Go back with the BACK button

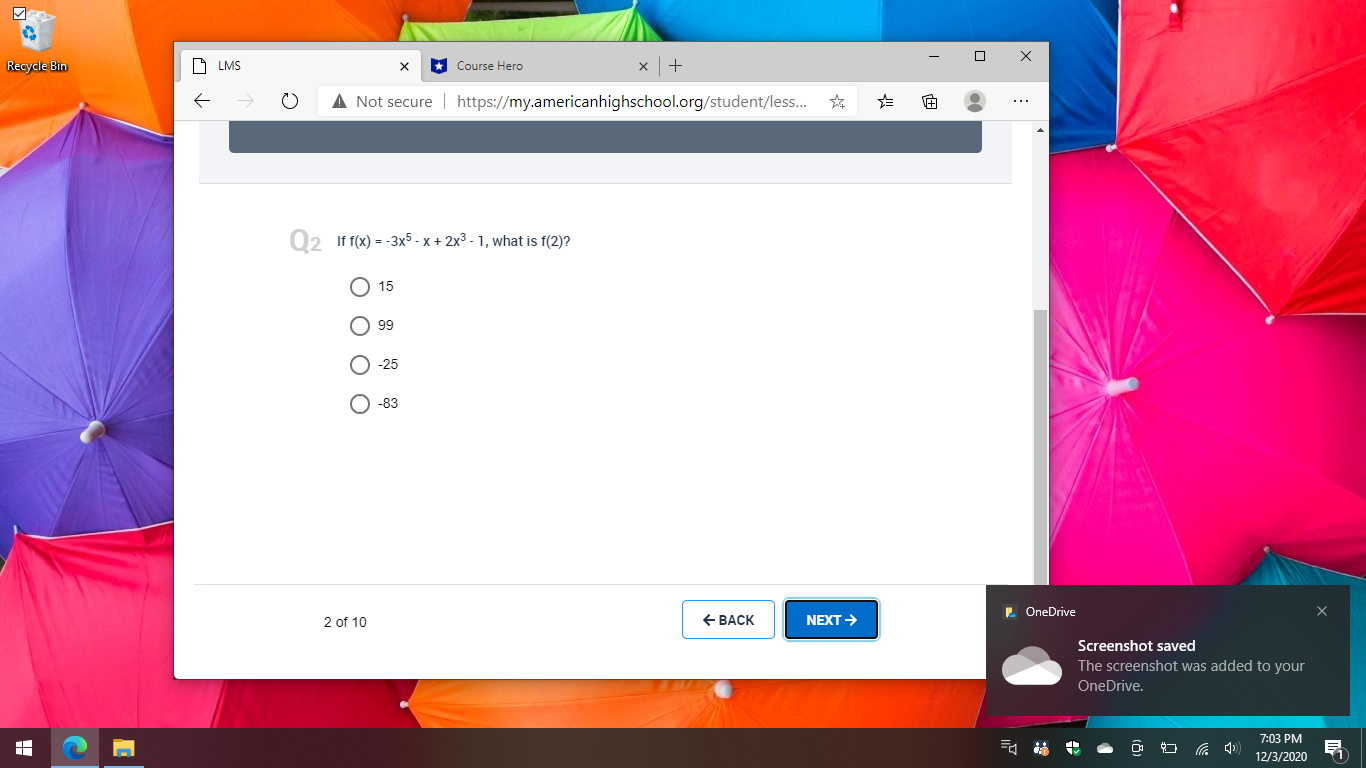728,619
